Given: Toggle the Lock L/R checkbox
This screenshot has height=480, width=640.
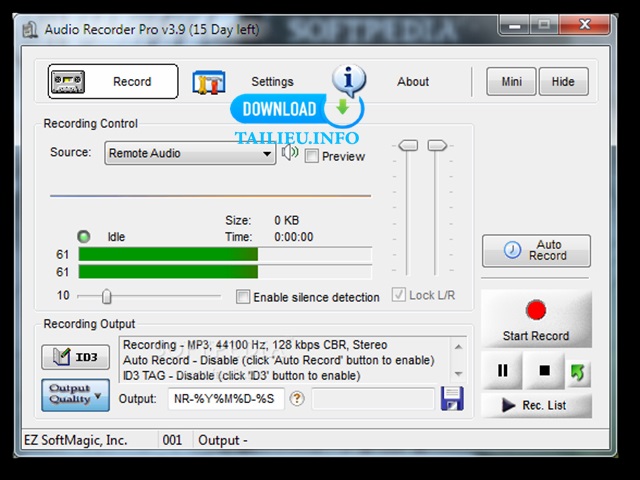Looking at the screenshot, I should tap(398, 295).
